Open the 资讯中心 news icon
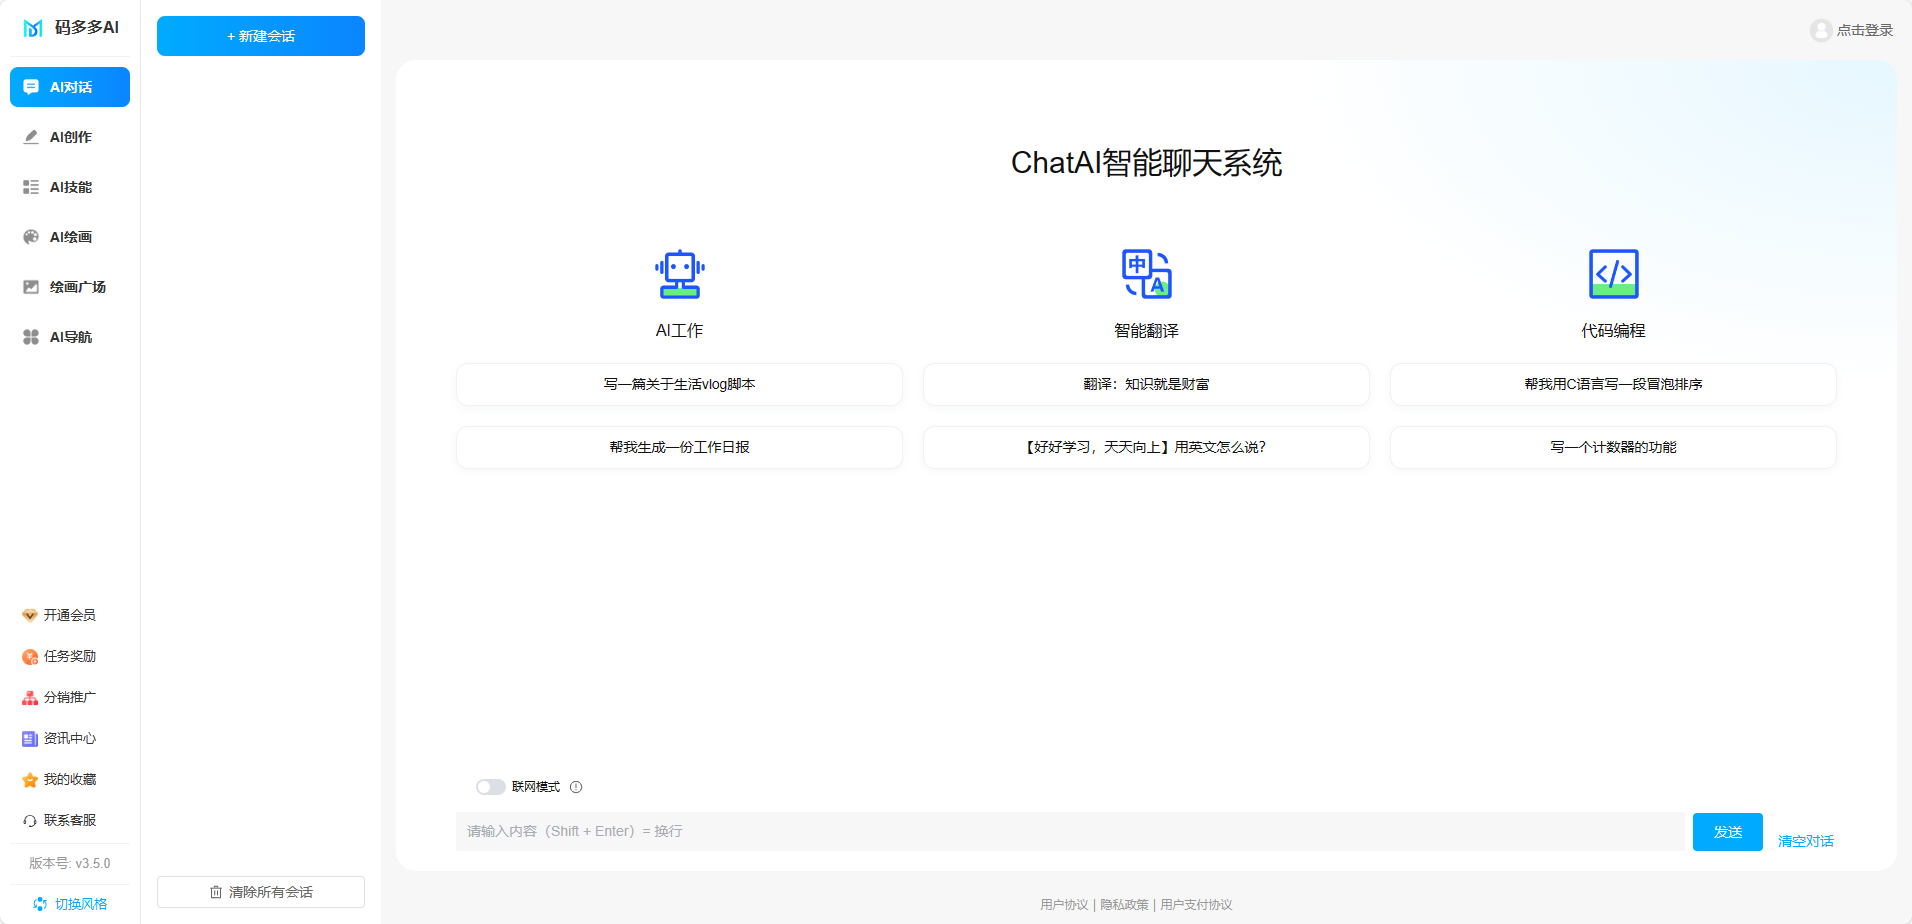The image size is (1912, 924). [x=30, y=738]
